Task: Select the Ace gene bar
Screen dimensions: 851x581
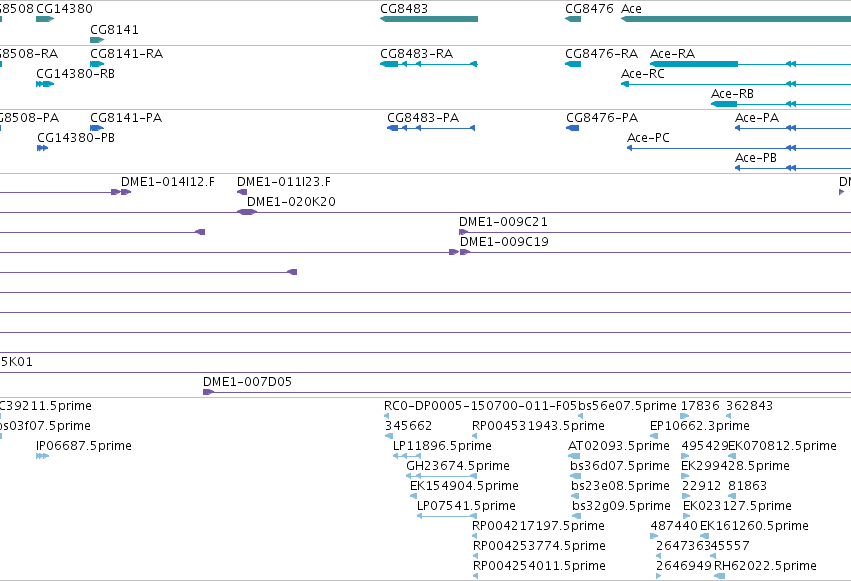Action: [736, 19]
